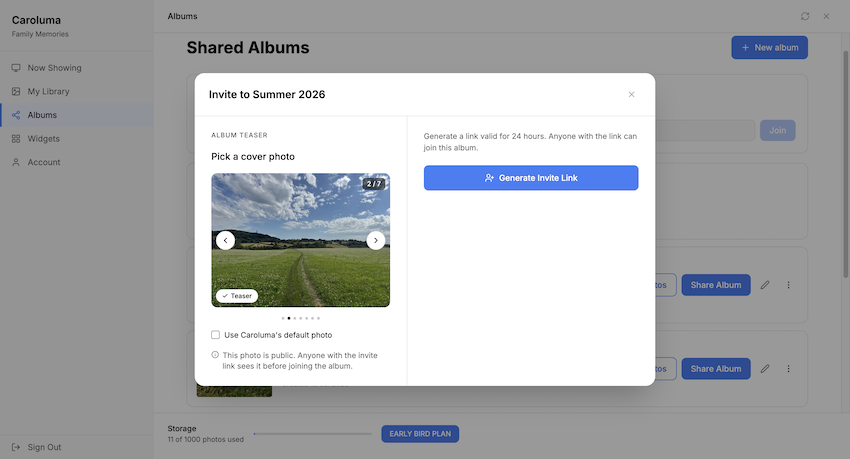Close the Invite to Summer 2026 dialog
This screenshot has height=459, width=850.
632,94
